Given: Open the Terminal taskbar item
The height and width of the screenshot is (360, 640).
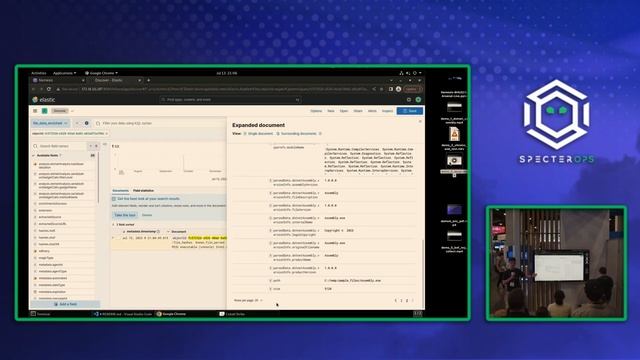Looking at the screenshot, I should coord(40,314).
